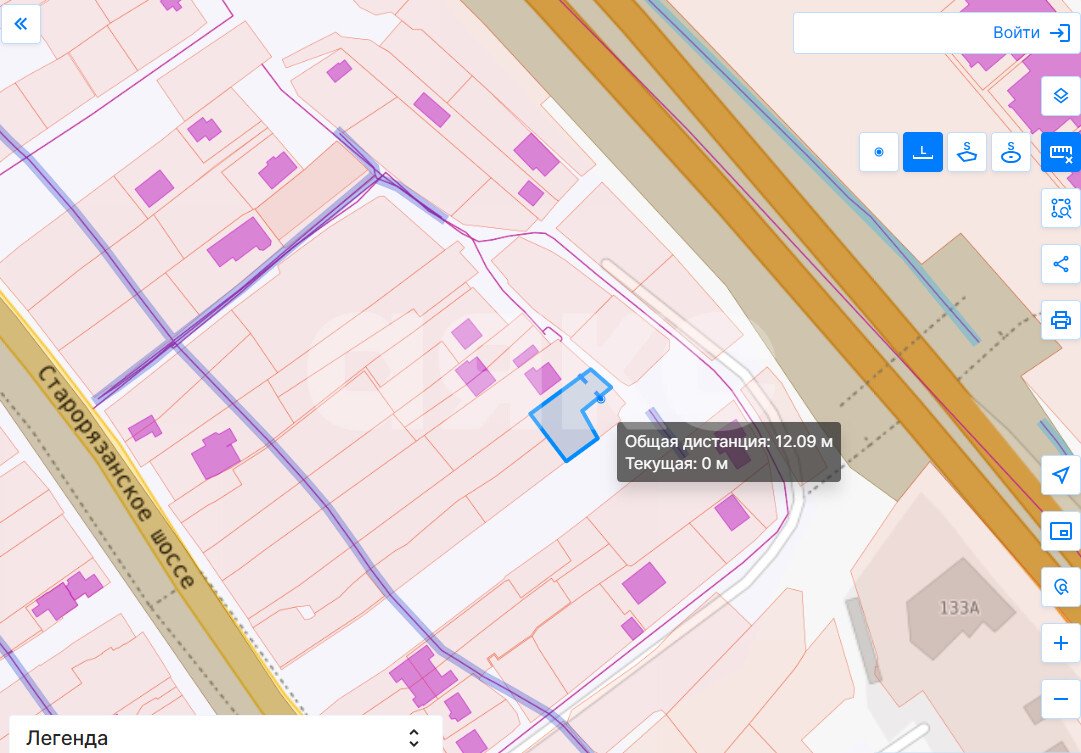The width and height of the screenshot is (1081, 753).
Task: Select the point marker measurement tool
Action: (x=878, y=152)
